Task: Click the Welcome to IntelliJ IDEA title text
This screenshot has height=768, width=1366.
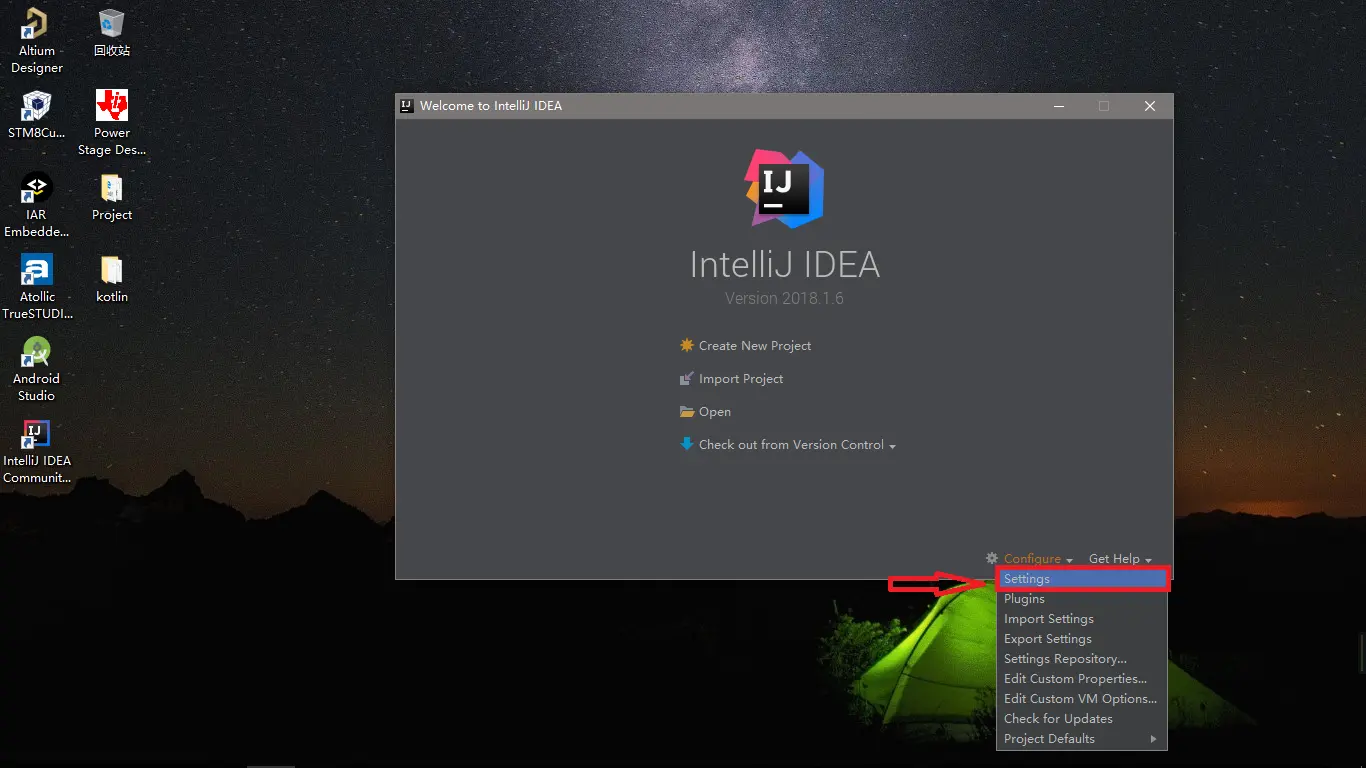Action: click(491, 106)
